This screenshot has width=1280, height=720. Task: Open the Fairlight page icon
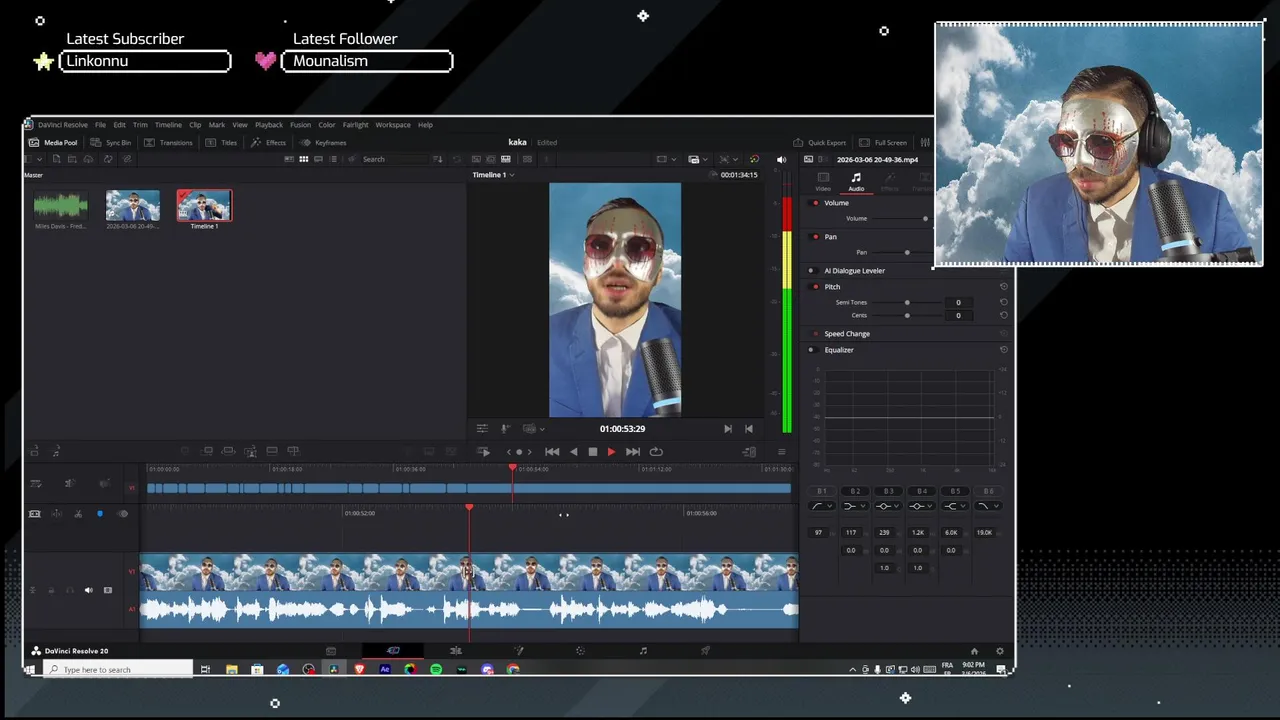point(643,651)
